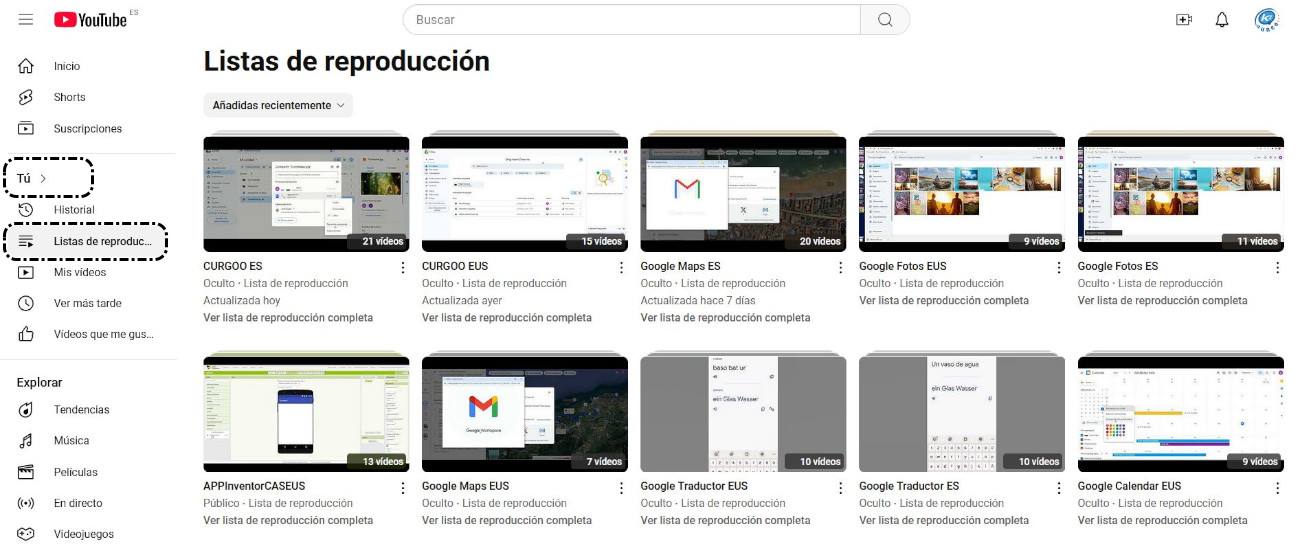The image size is (1300, 553).
Task: Open the notifications bell
Action: pos(1222,19)
